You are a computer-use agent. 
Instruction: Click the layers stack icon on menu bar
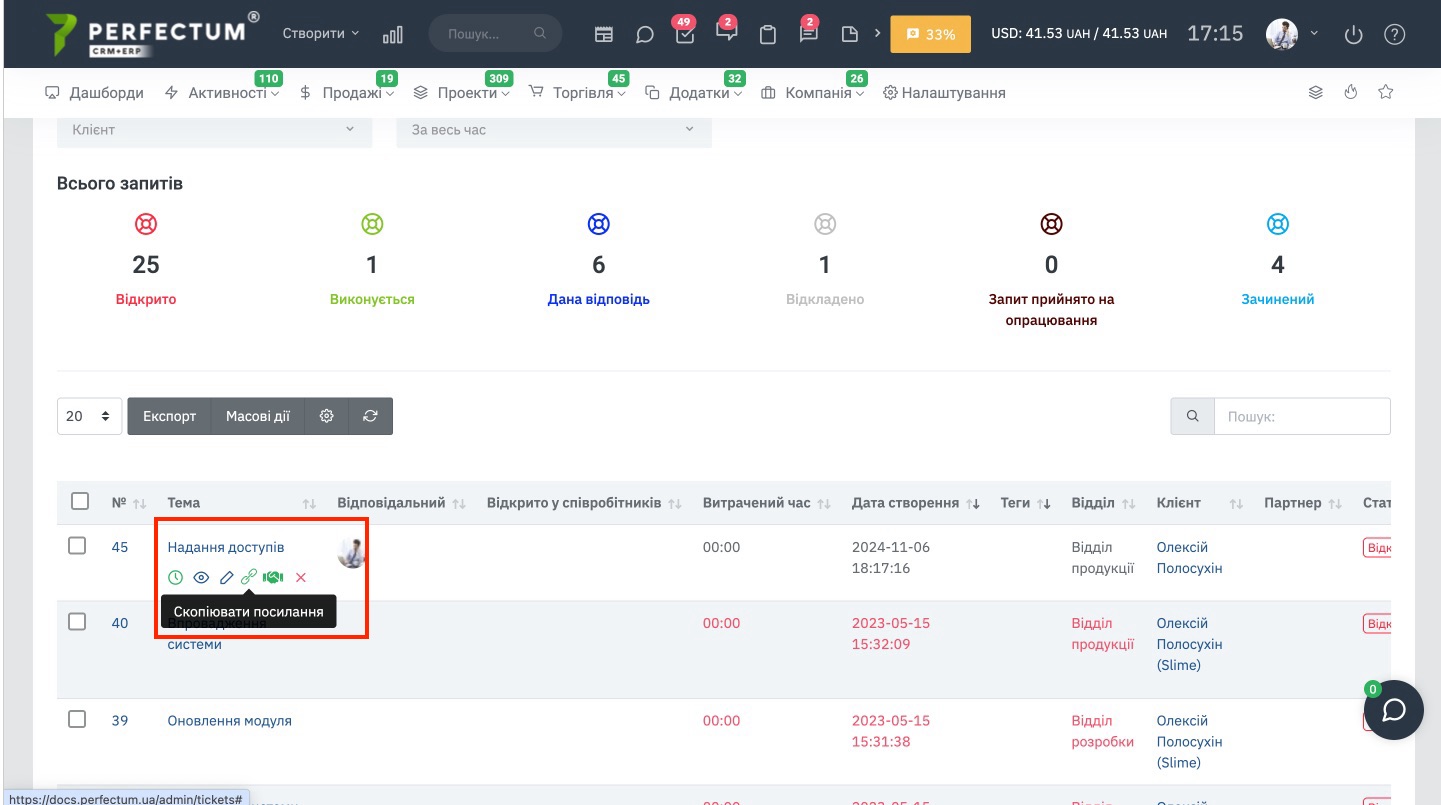(1316, 92)
